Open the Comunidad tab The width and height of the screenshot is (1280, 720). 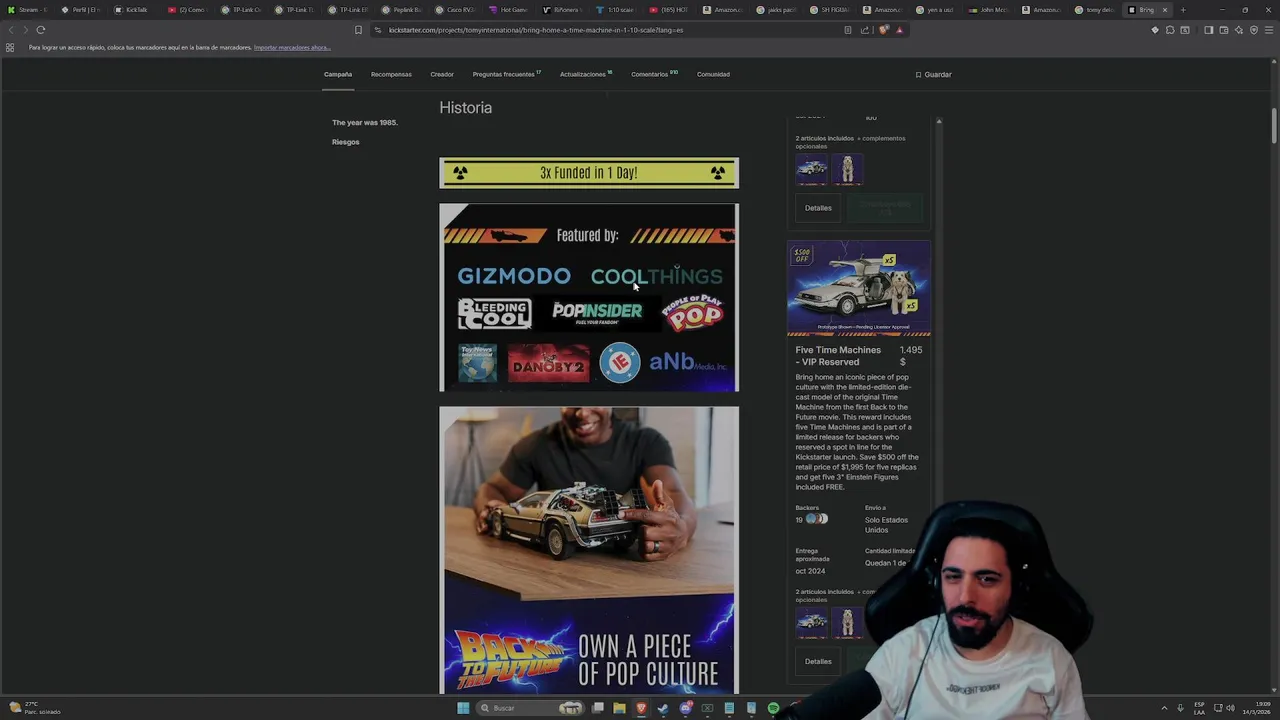(713, 74)
